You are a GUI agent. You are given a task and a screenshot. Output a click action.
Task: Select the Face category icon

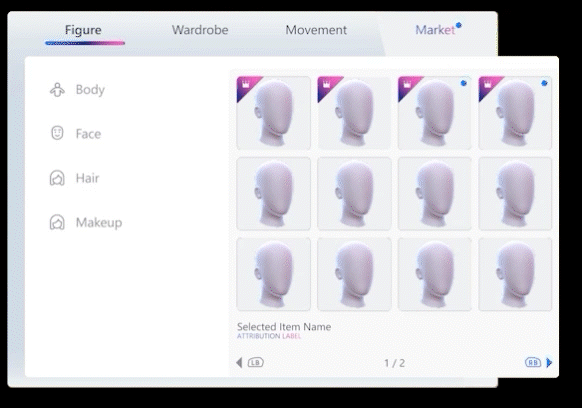(57, 133)
